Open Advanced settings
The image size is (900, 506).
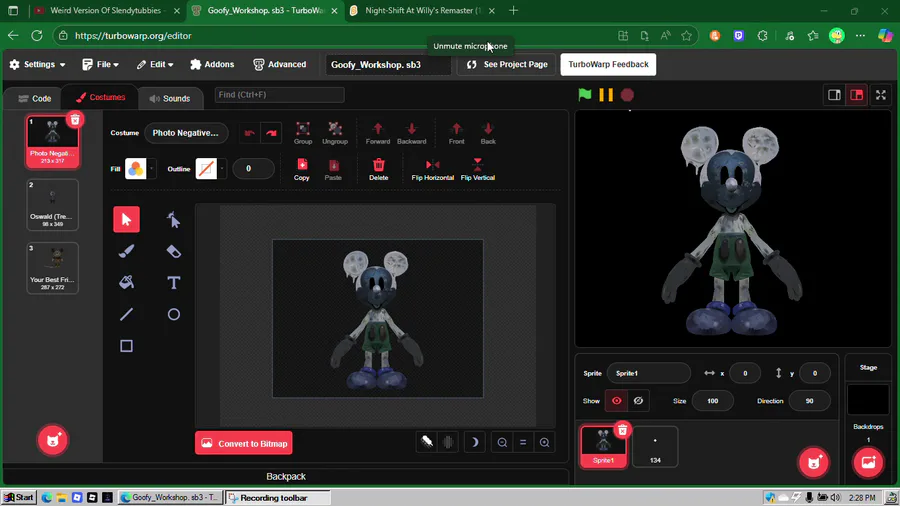[280, 64]
